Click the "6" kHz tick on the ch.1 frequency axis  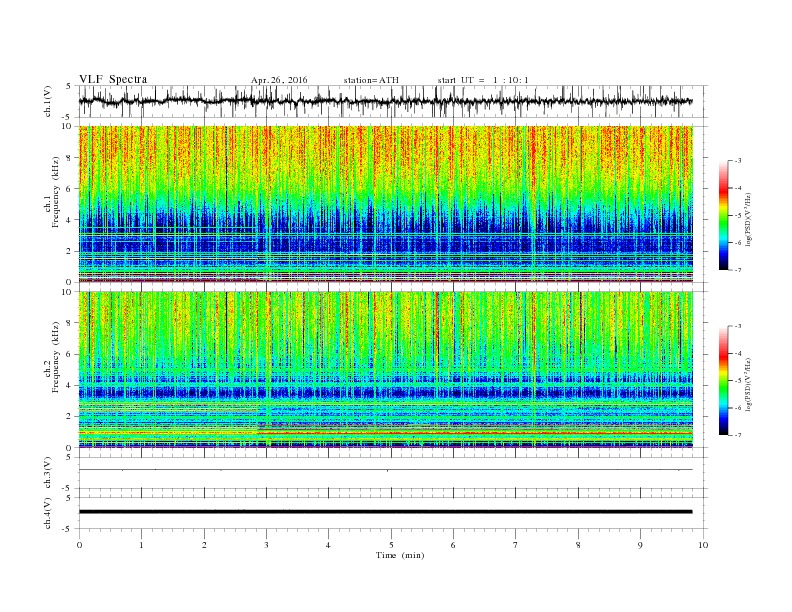pos(69,189)
